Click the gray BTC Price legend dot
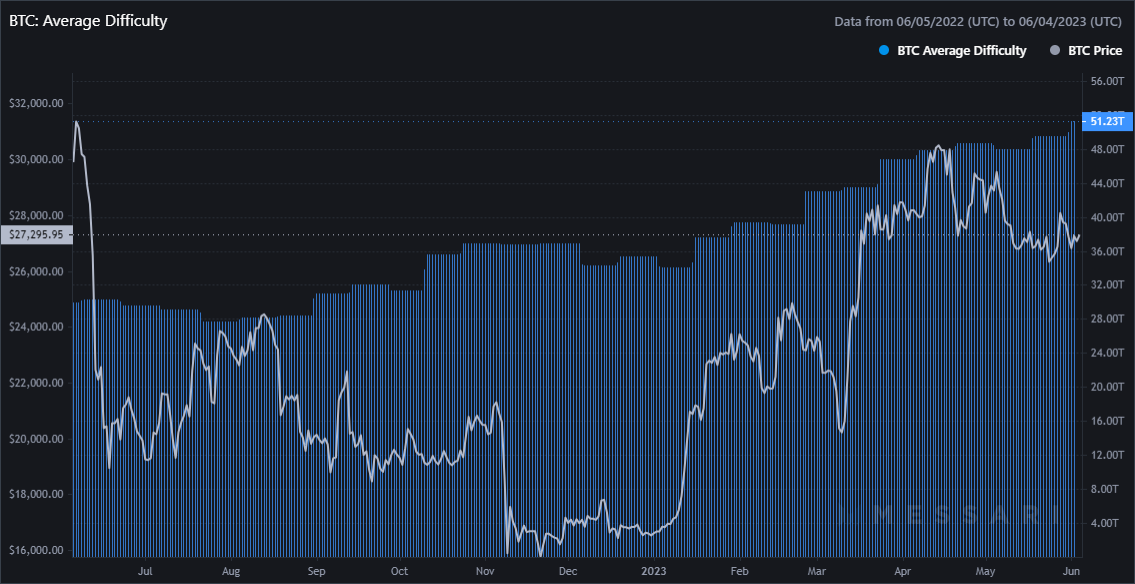 (1055, 51)
